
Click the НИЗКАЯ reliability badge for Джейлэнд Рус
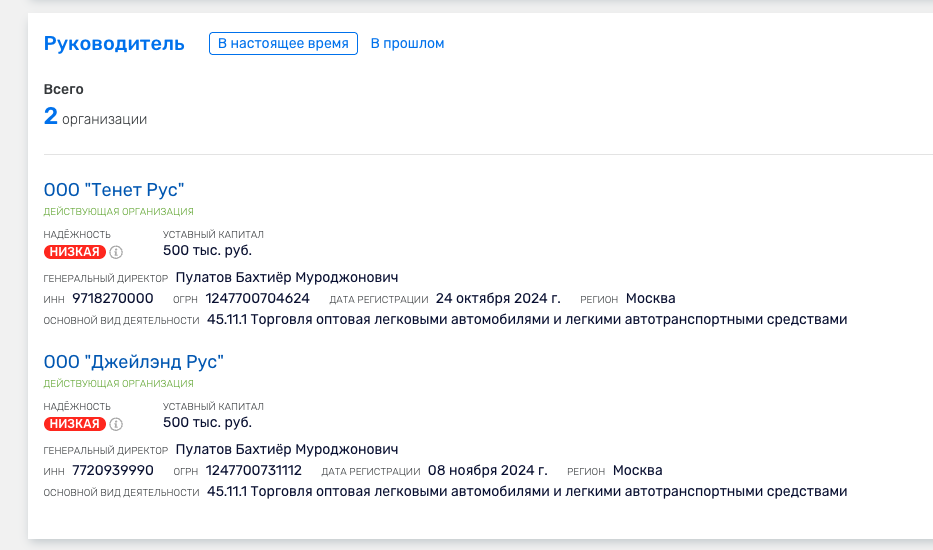click(x=75, y=424)
